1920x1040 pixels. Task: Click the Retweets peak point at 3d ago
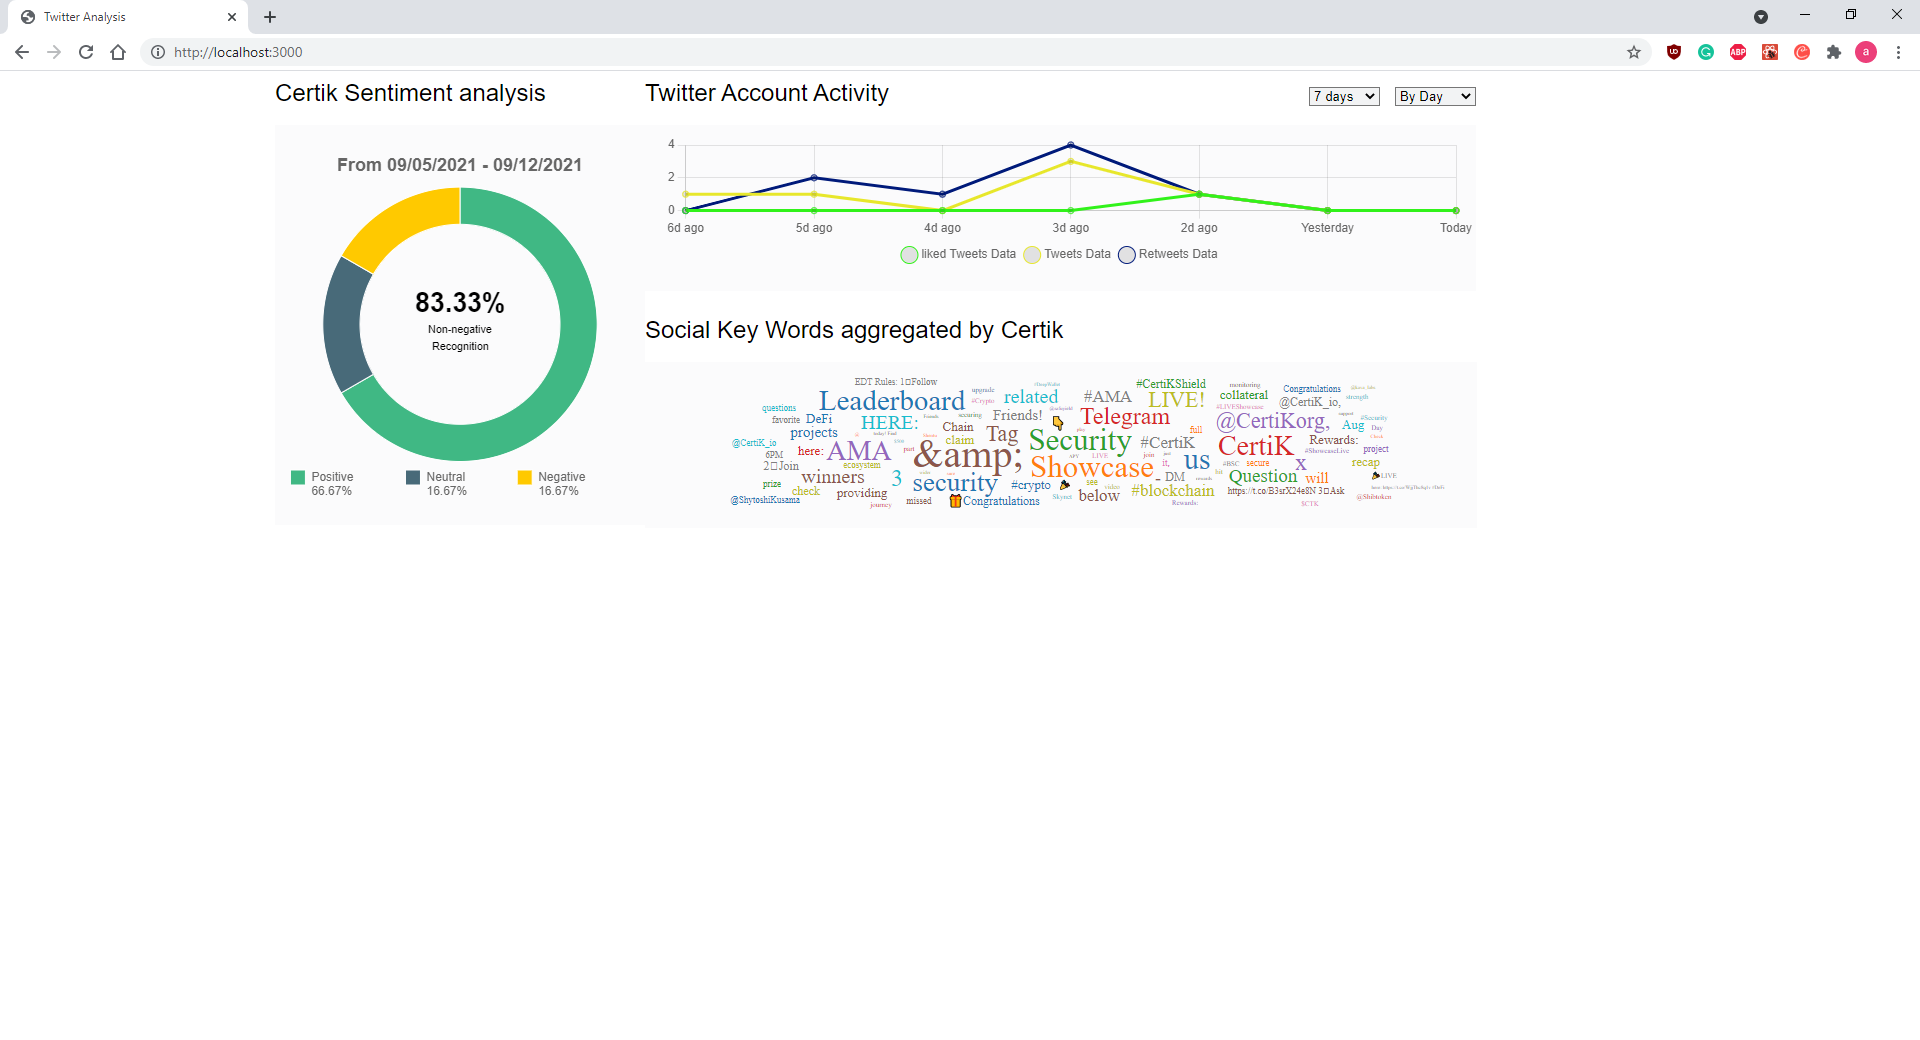[1071, 145]
